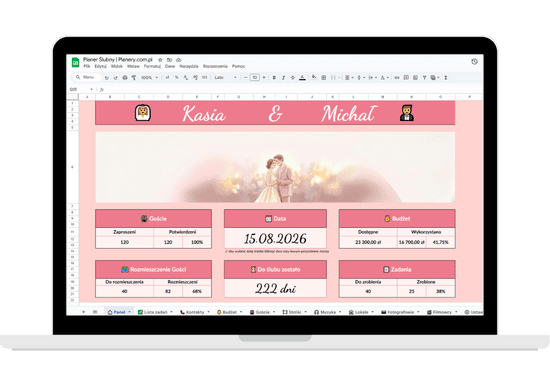Screen dimensions: 550x386
Task: Toggle italic formatting
Action: pyautogui.click(x=283, y=78)
